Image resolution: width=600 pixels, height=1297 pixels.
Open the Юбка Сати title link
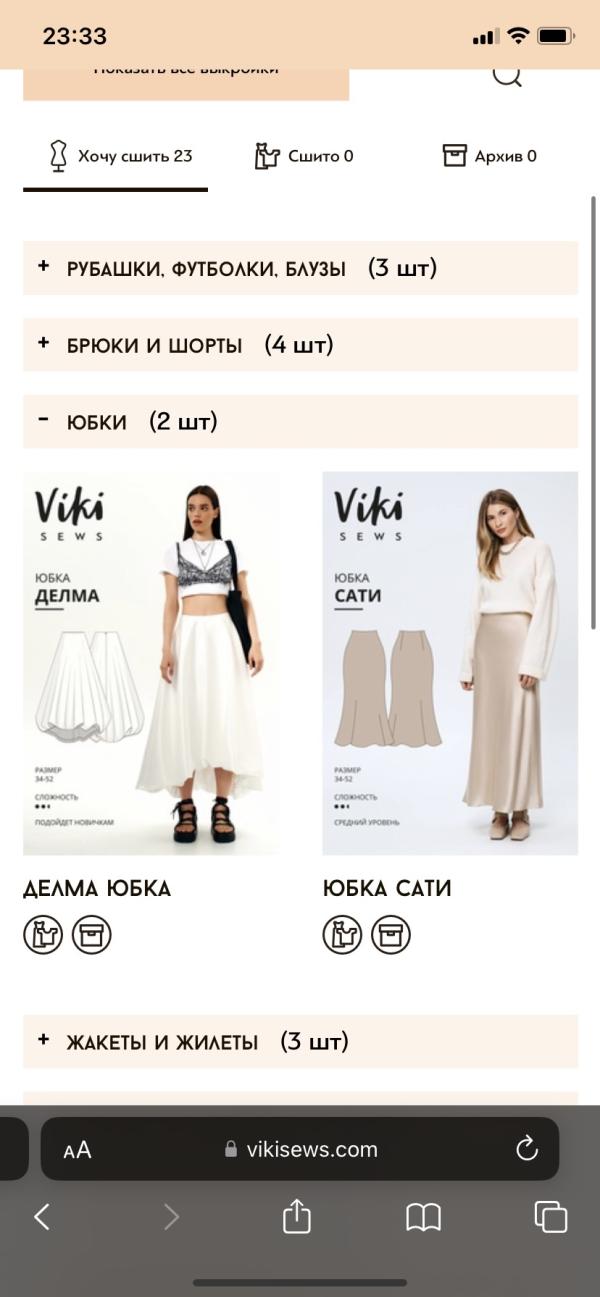tap(387, 888)
